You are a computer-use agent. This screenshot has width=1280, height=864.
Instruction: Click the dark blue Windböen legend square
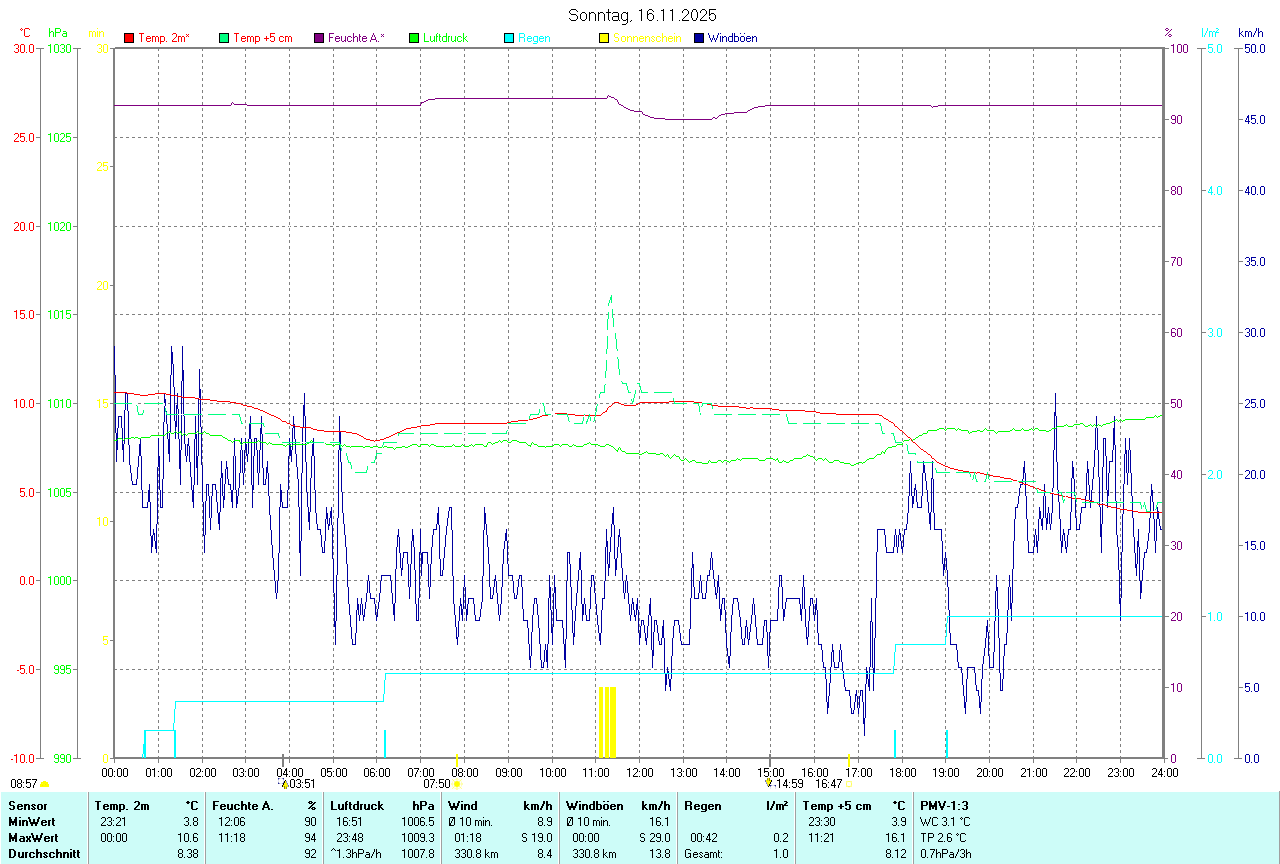699,38
